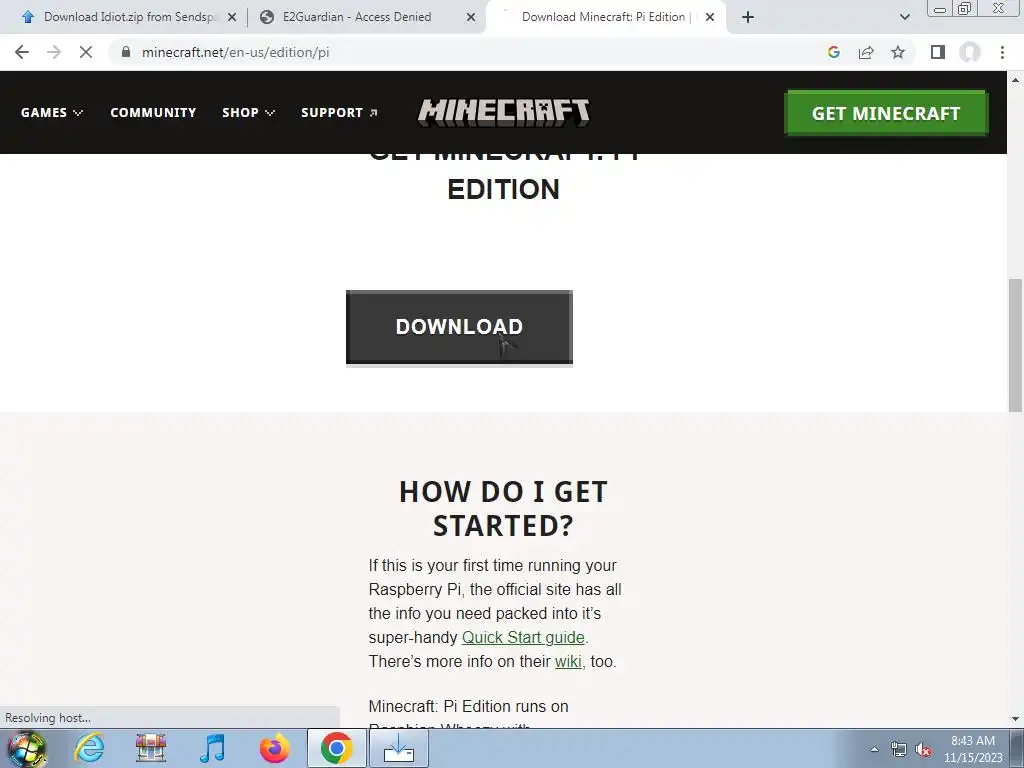1024x768 pixels.
Task: Open the downloads tray taskbar icon
Action: pyautogui.click(x=398, y=748)
